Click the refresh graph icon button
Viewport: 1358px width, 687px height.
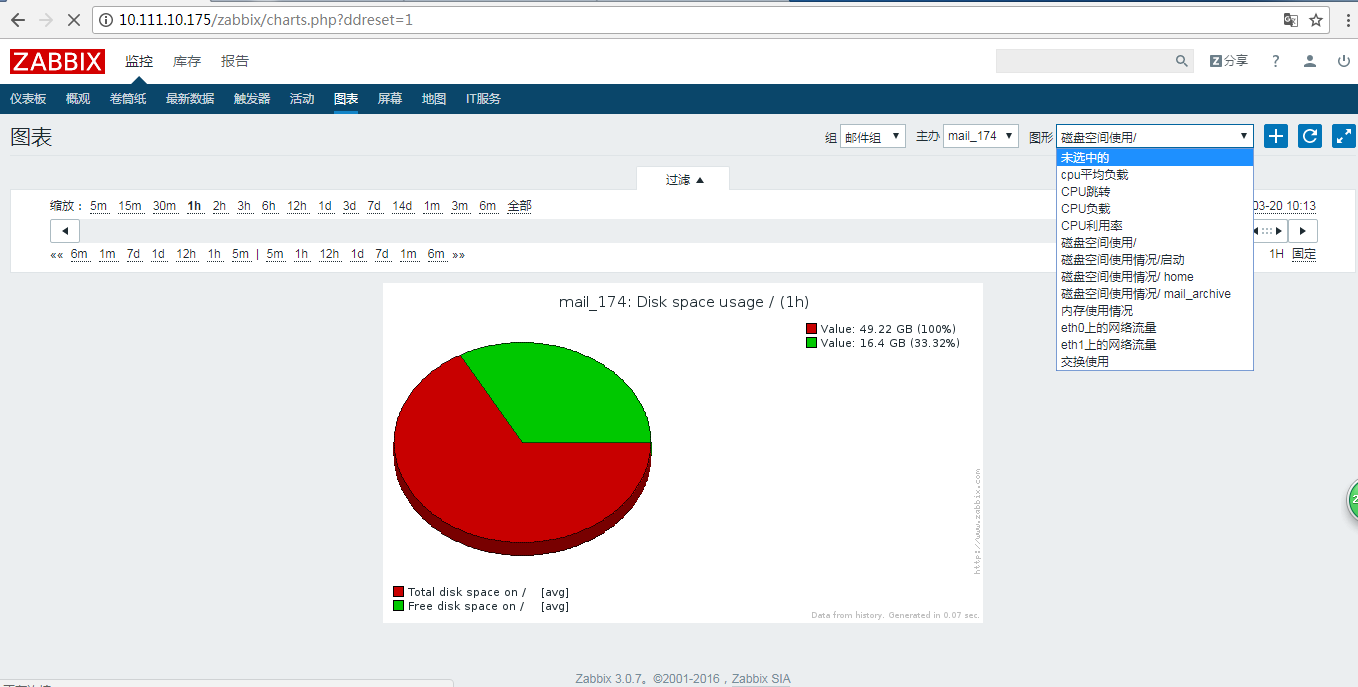(x=1310, y=137)
